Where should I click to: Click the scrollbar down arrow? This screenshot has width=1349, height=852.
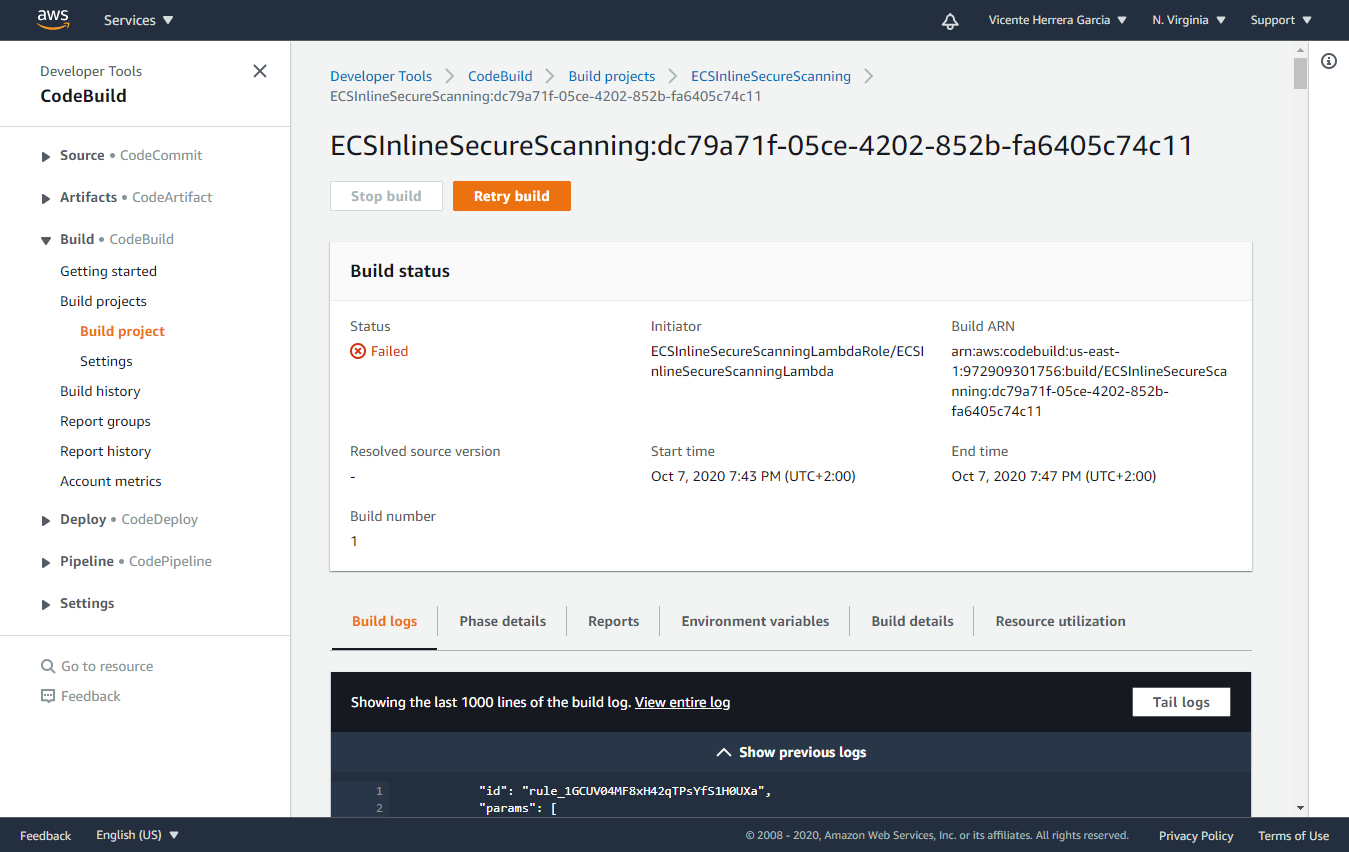1300,808
